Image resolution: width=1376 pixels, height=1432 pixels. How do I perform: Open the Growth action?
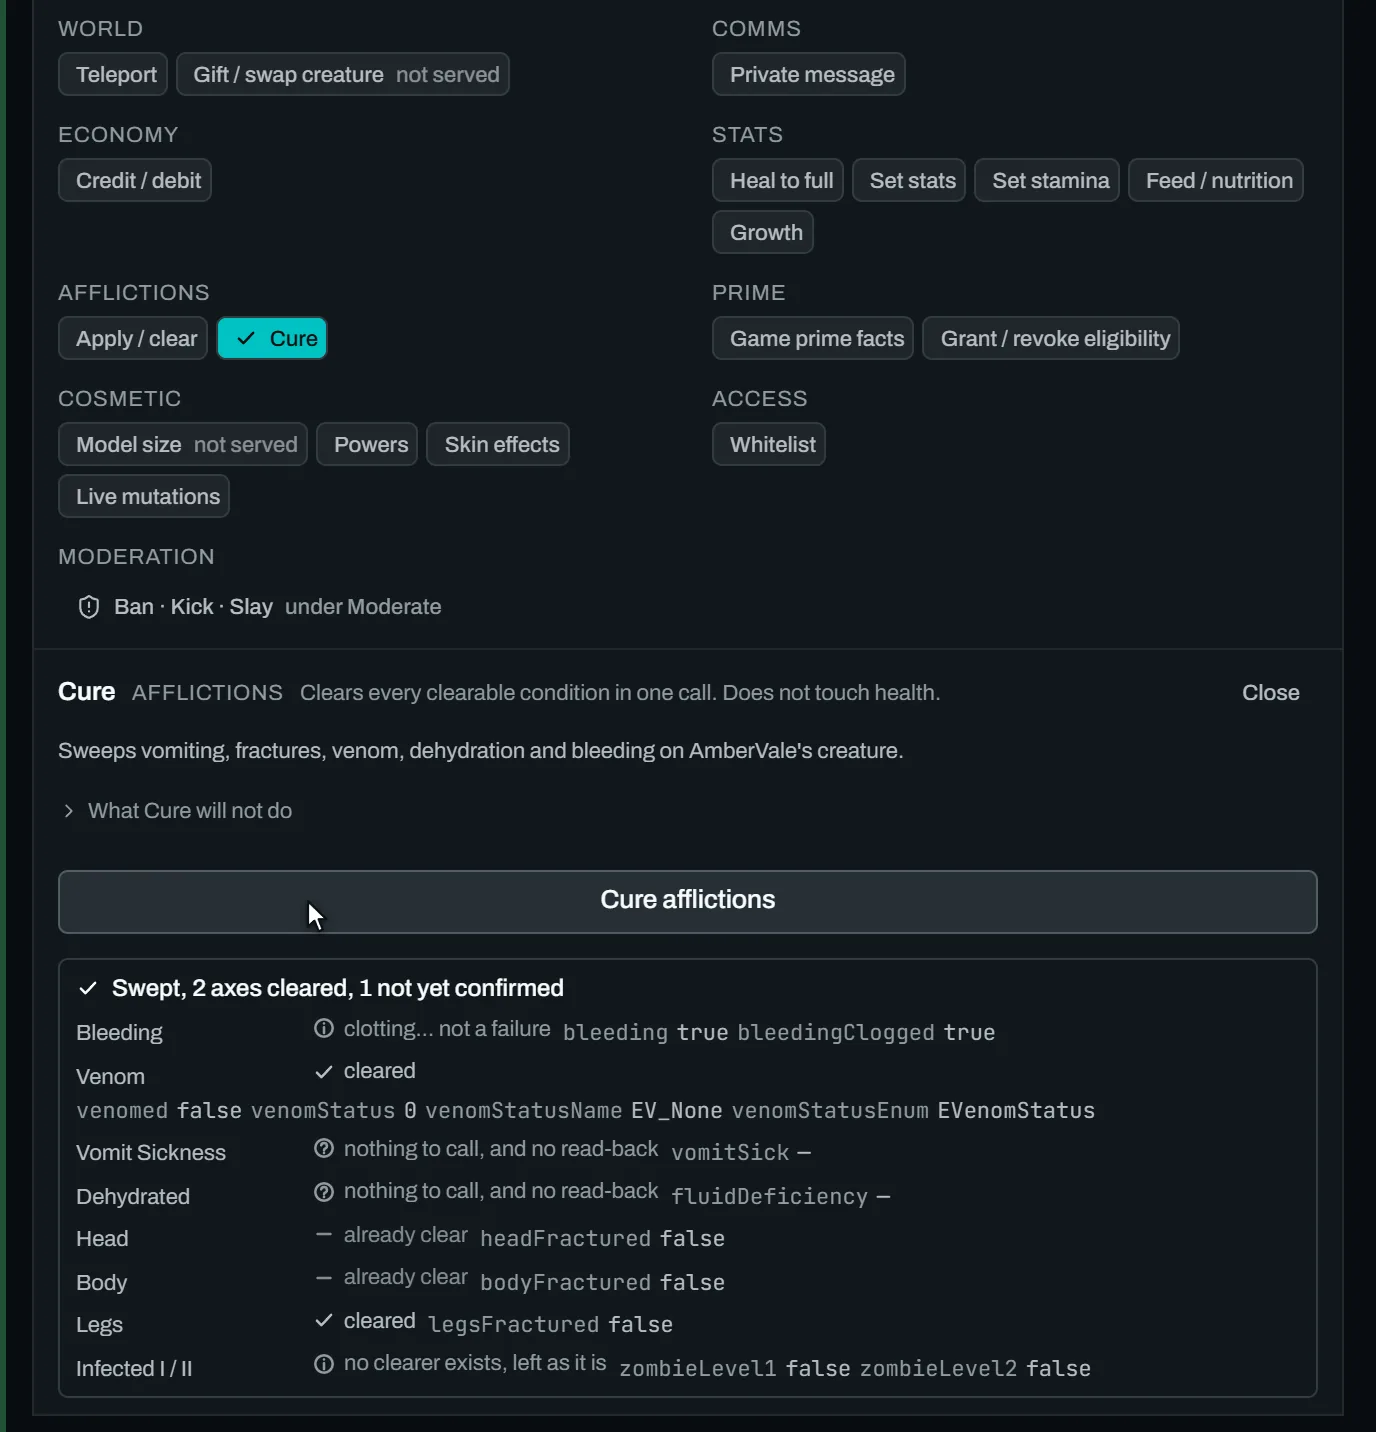click(763, 232)
